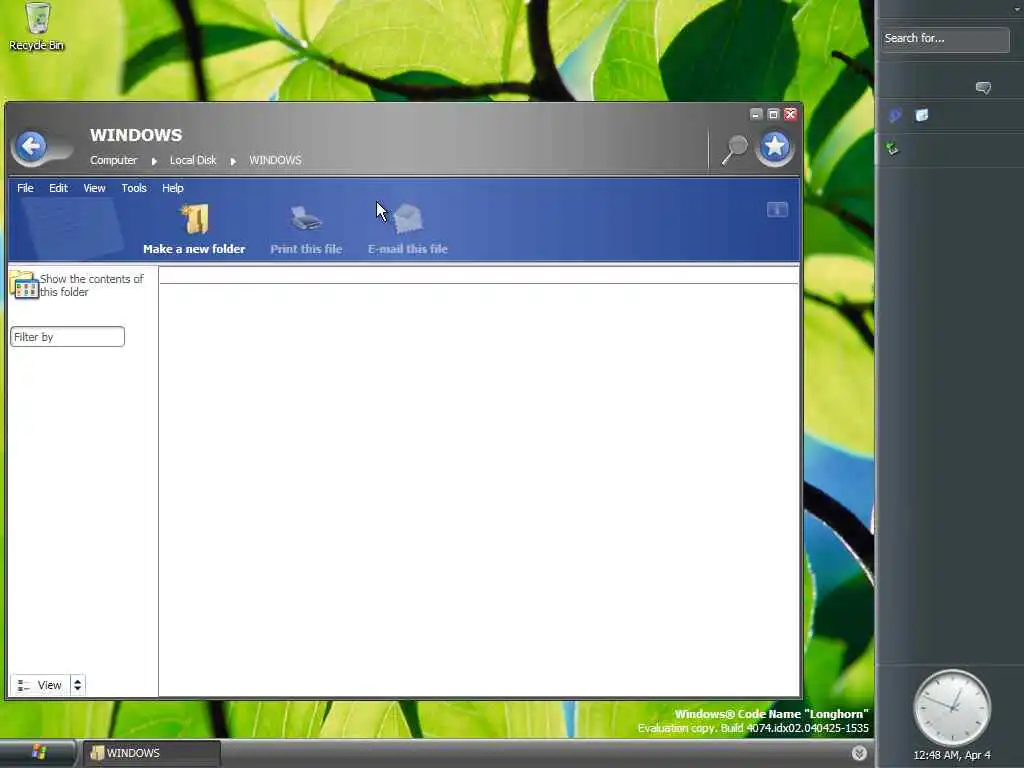Click the cube icon in sidebar
The image size is (1024, 768).
[x=921, y=116]
